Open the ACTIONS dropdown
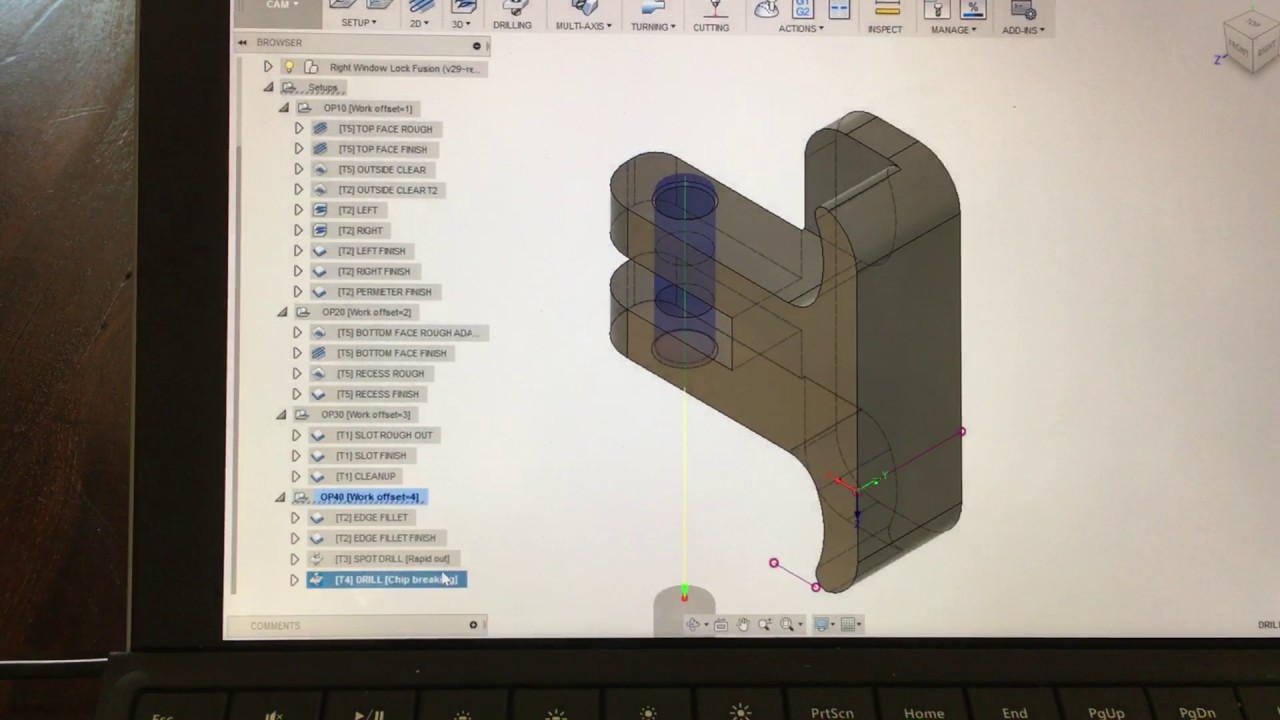The image size is (1280, 720). [801, 28]
